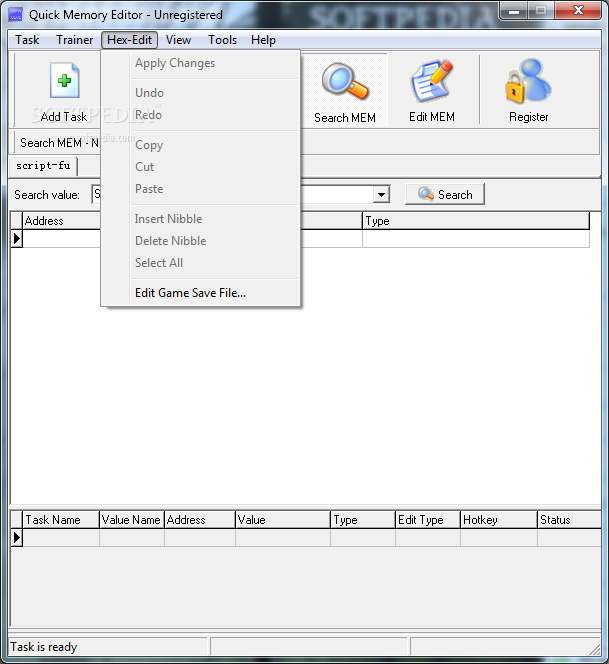The image size is (609, 664).
Task: Open the View menu
Action: click(x=178, y=40)
